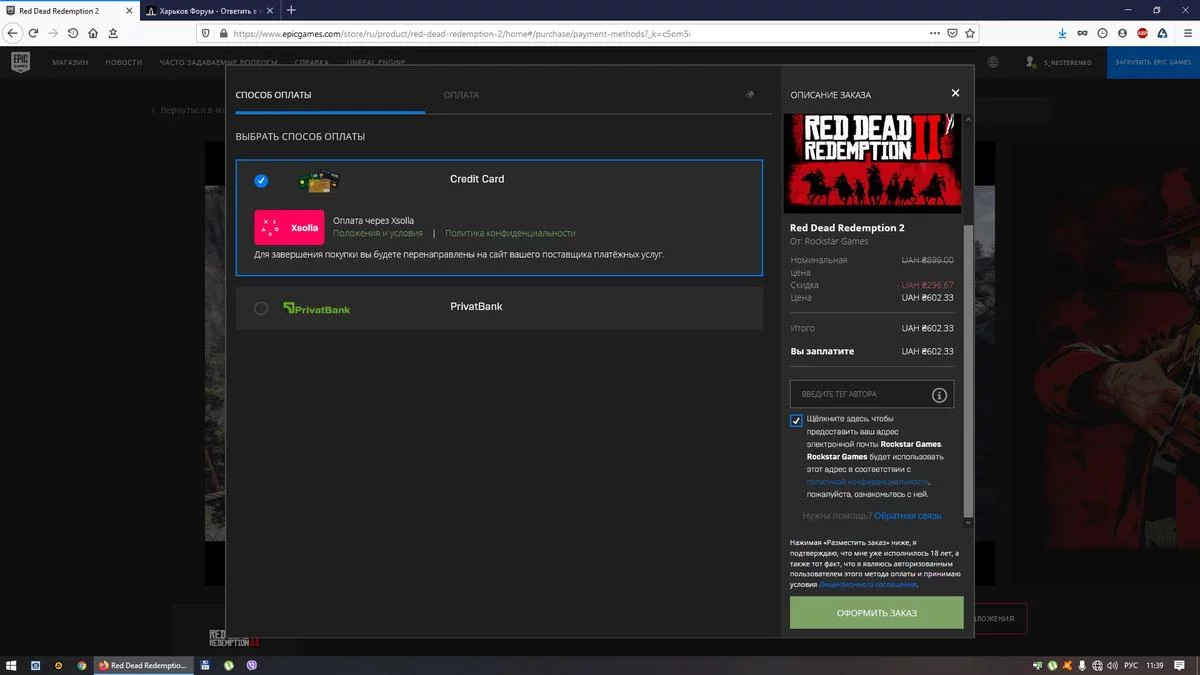The width and height of the screenshot is (1200, 675).
Task: Click the red ABP adblock extension icon
Action: [1142, 33]
